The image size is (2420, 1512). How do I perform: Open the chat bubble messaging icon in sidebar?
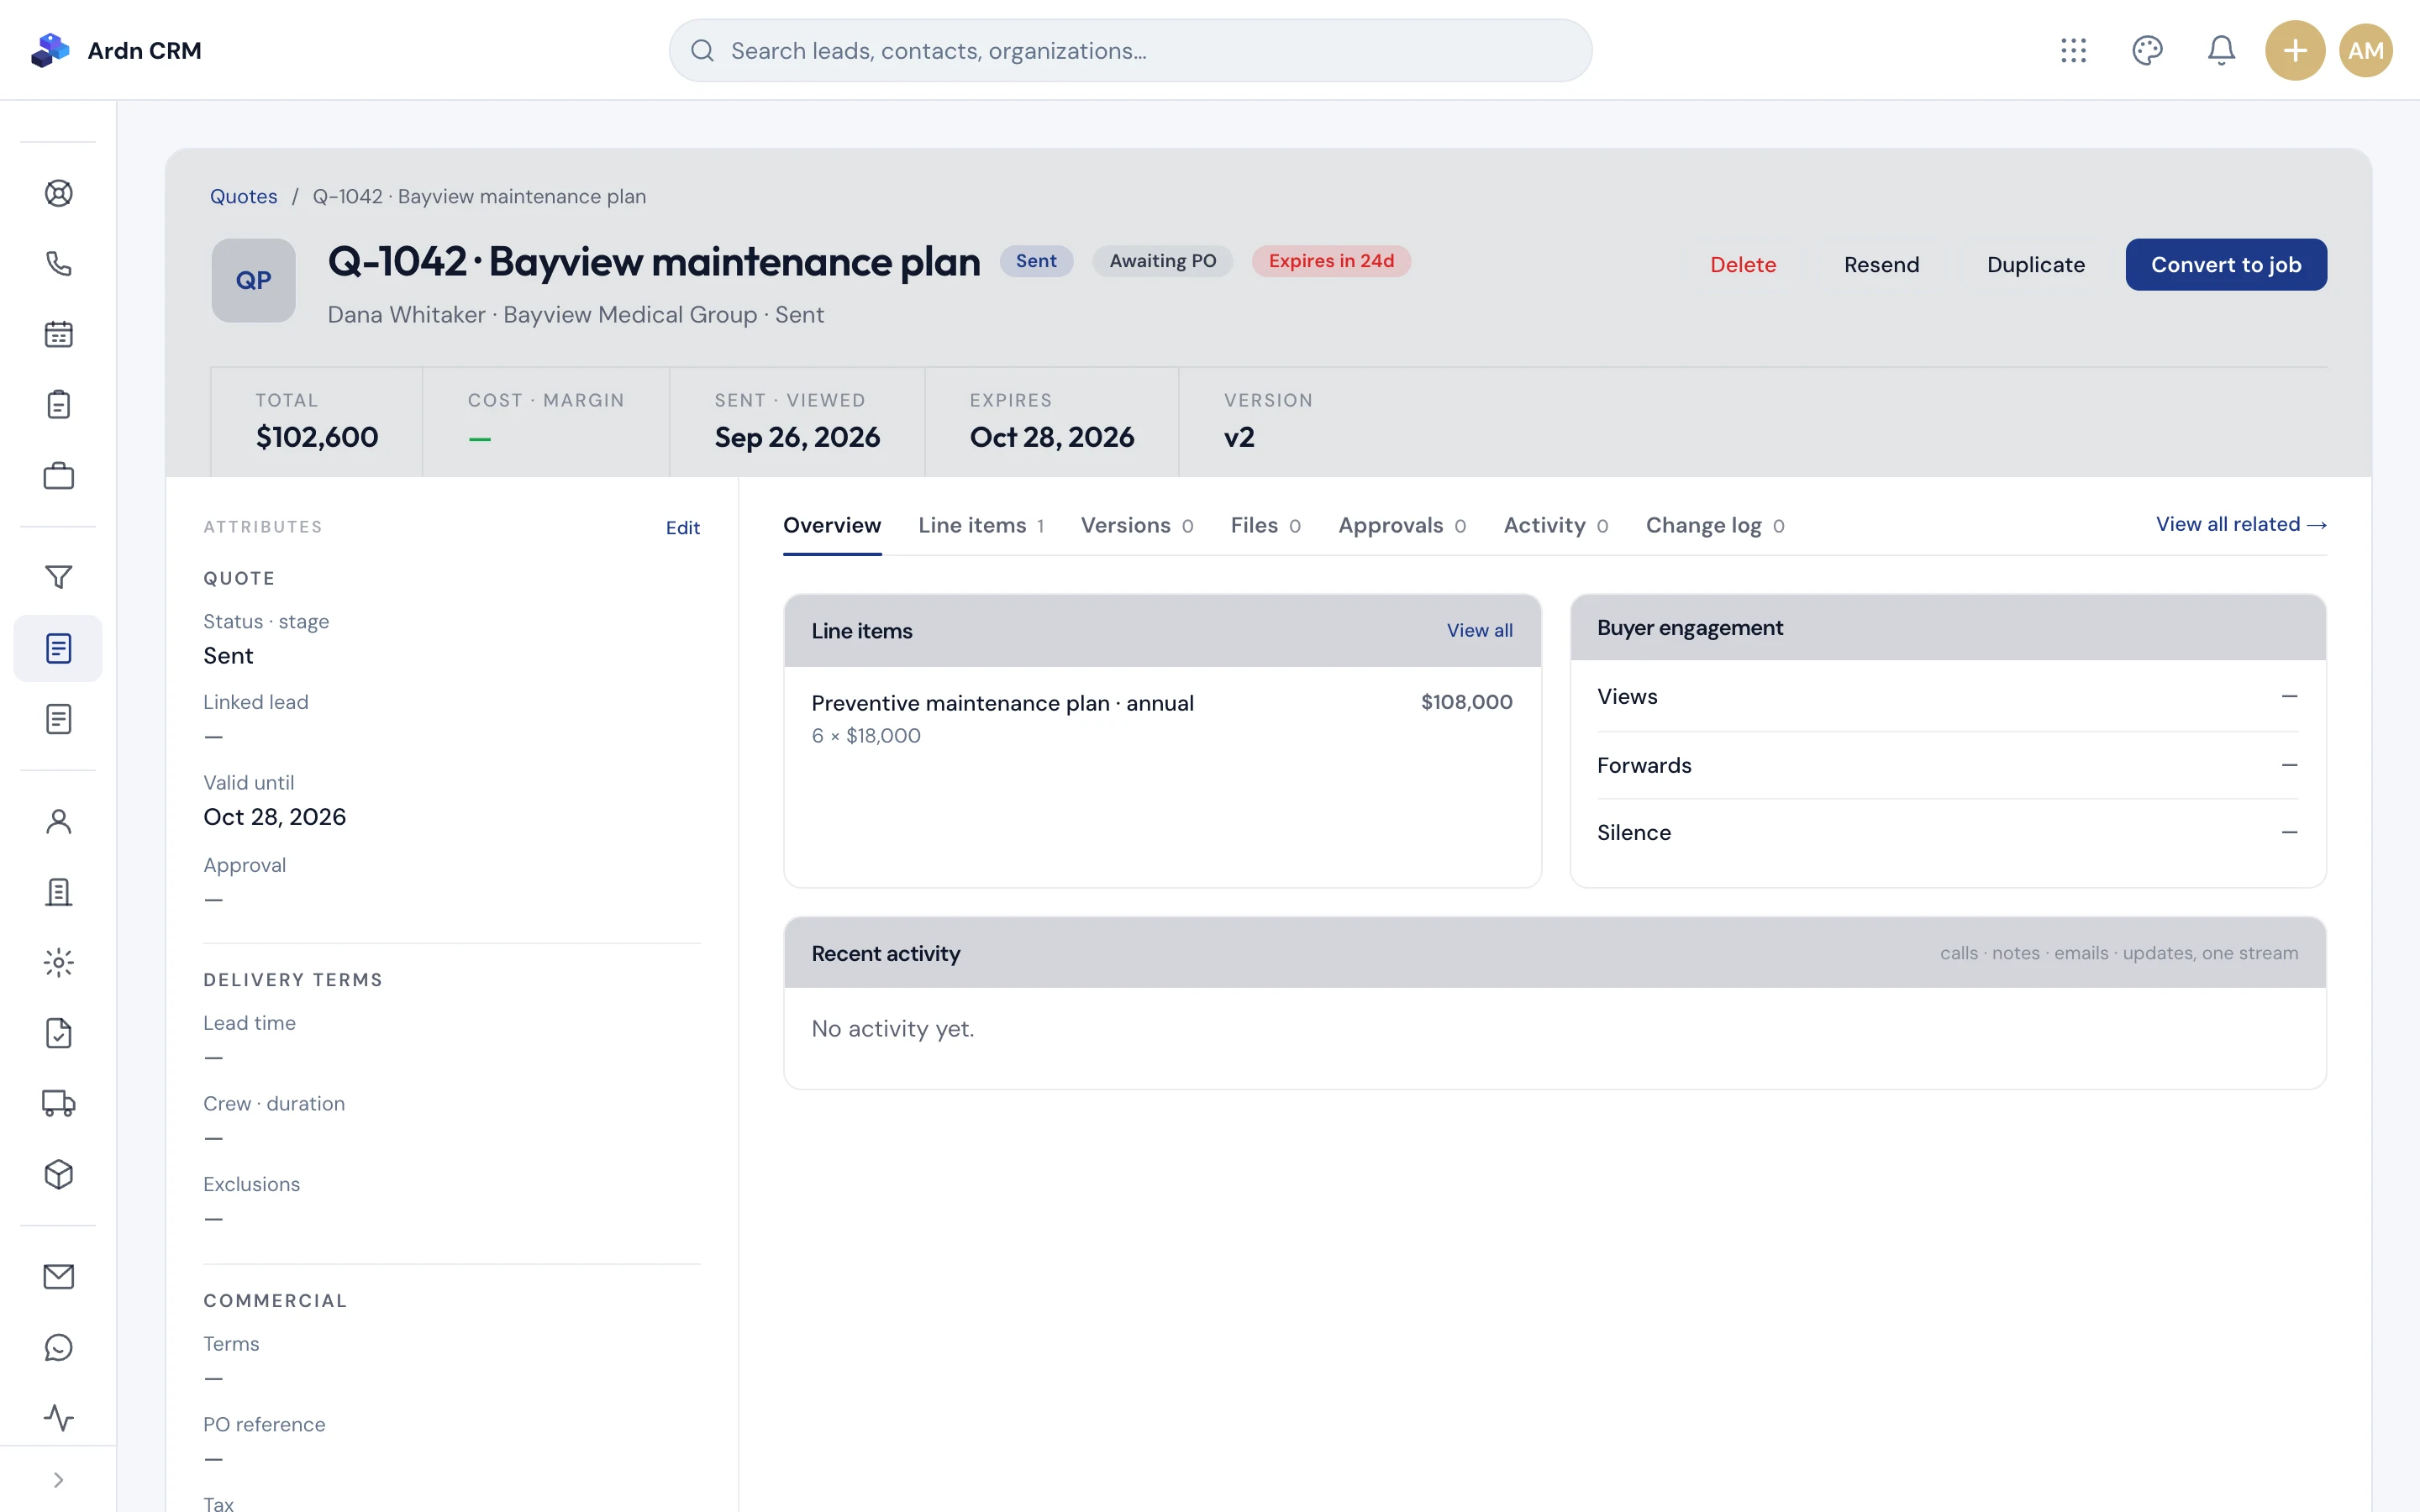[58, 1347]
